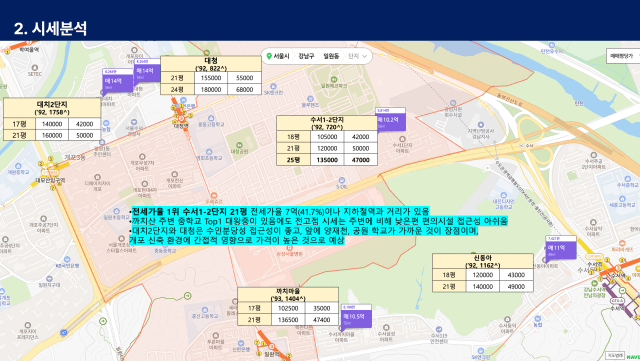Screen dimensions: 640x361
Task: Click the 매10.2억 price marker
Action: (x=390, y=119)
